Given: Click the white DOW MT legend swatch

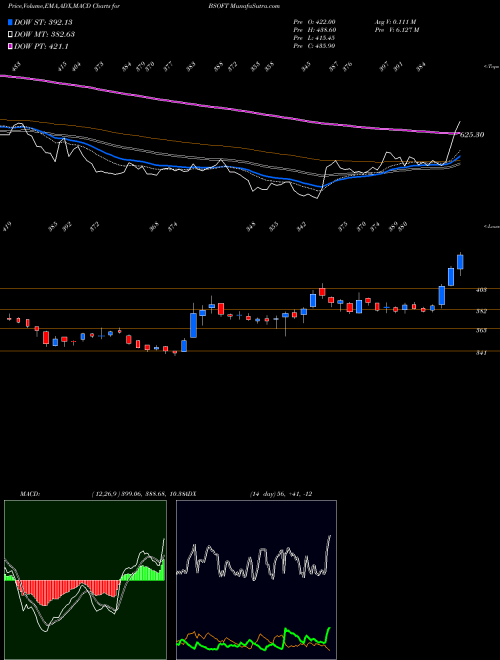Looking at the screenshot, I should pos(11,35).
